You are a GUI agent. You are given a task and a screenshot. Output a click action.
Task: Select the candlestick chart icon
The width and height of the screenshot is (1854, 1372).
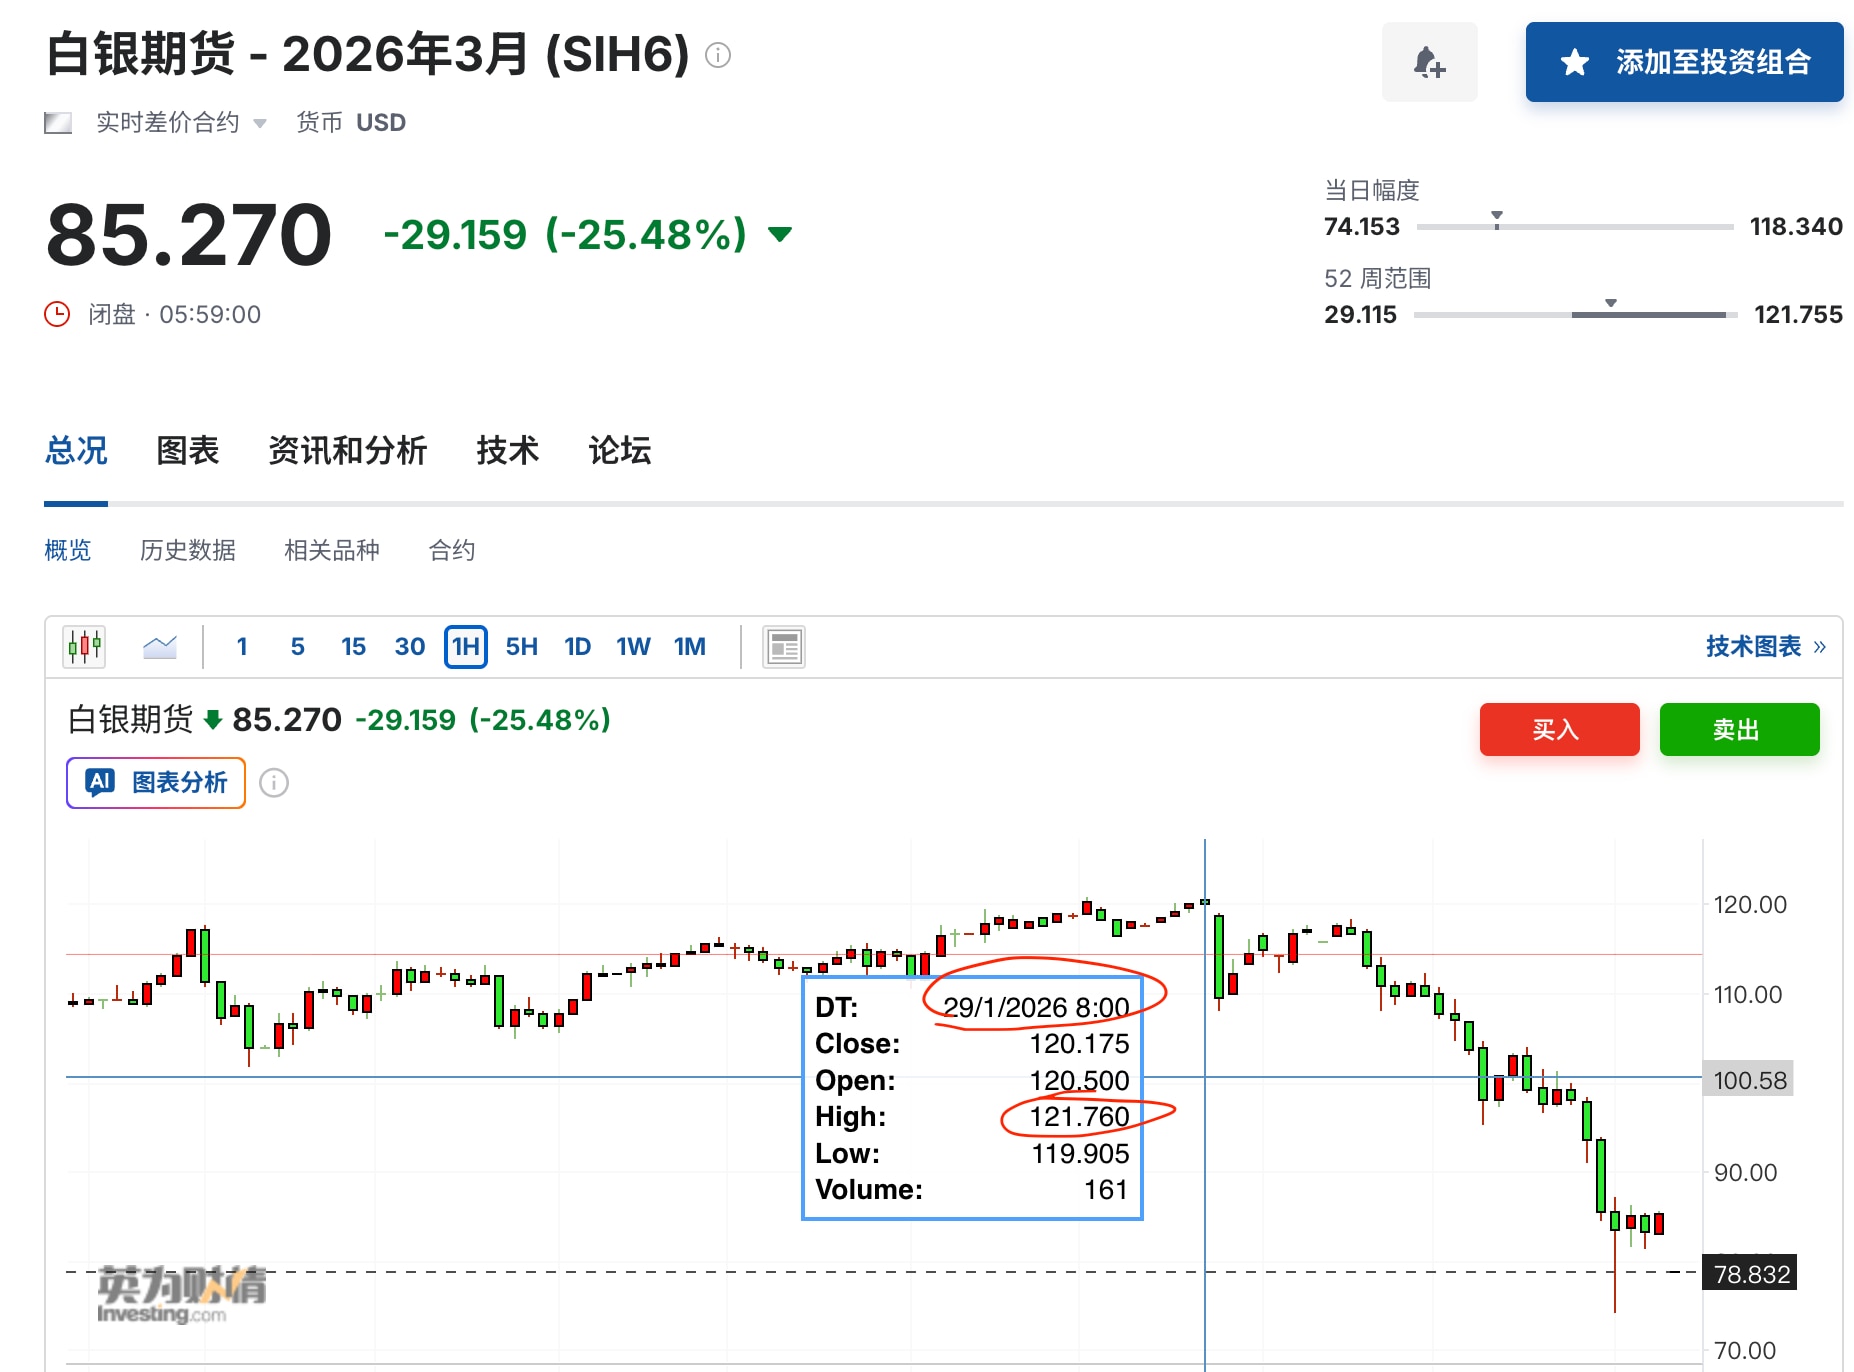[84, 646]
